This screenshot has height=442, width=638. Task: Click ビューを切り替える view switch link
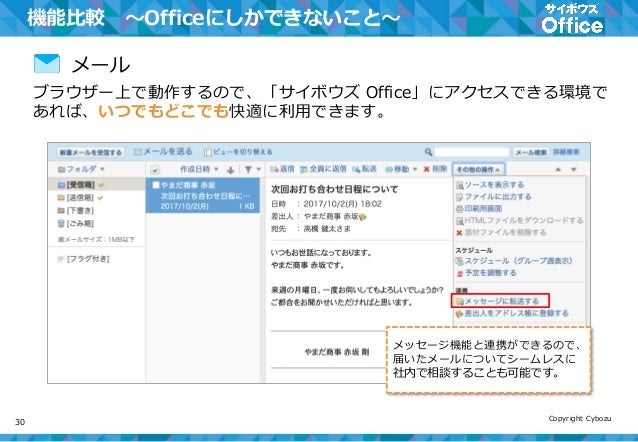(x=238, y=152)
